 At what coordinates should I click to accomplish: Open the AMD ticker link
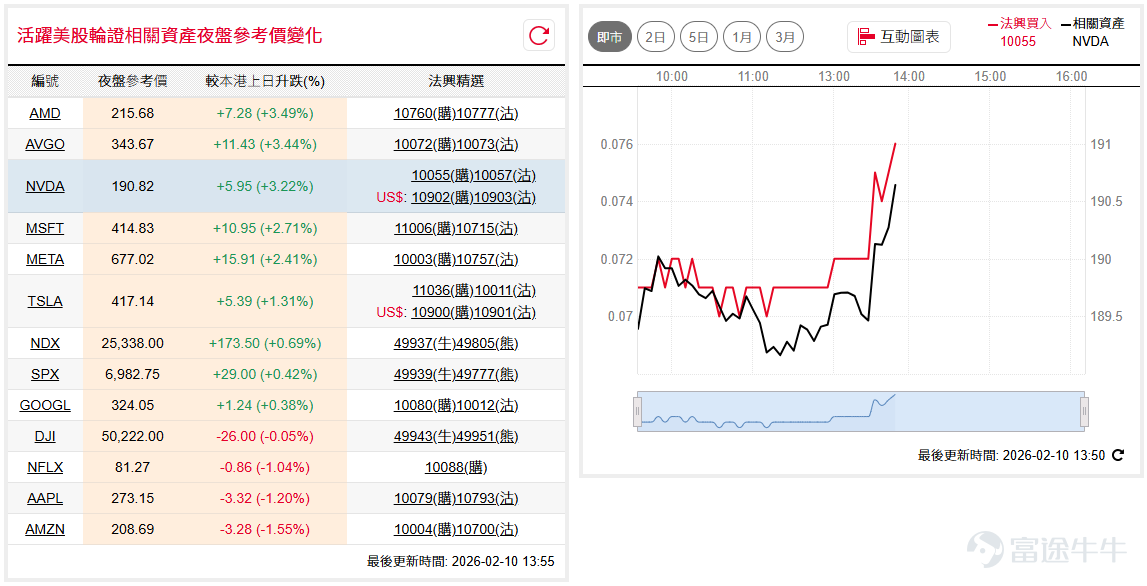point(45,113)
